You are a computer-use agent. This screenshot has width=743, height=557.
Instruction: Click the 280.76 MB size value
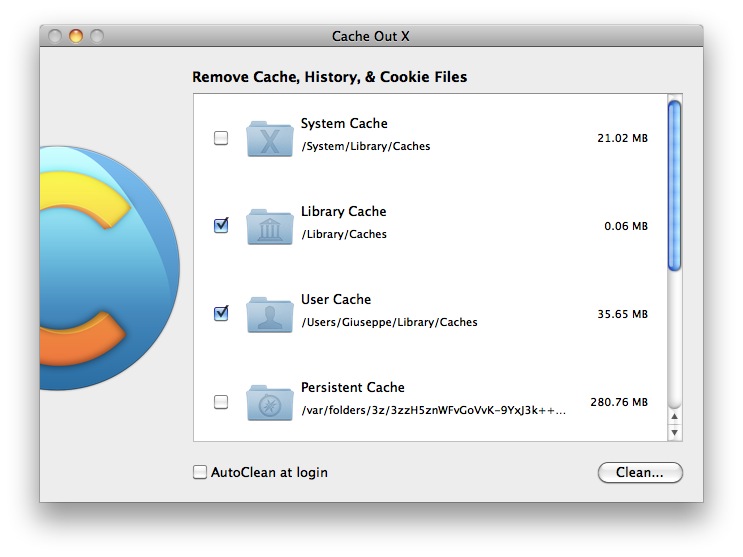(619, 402)
